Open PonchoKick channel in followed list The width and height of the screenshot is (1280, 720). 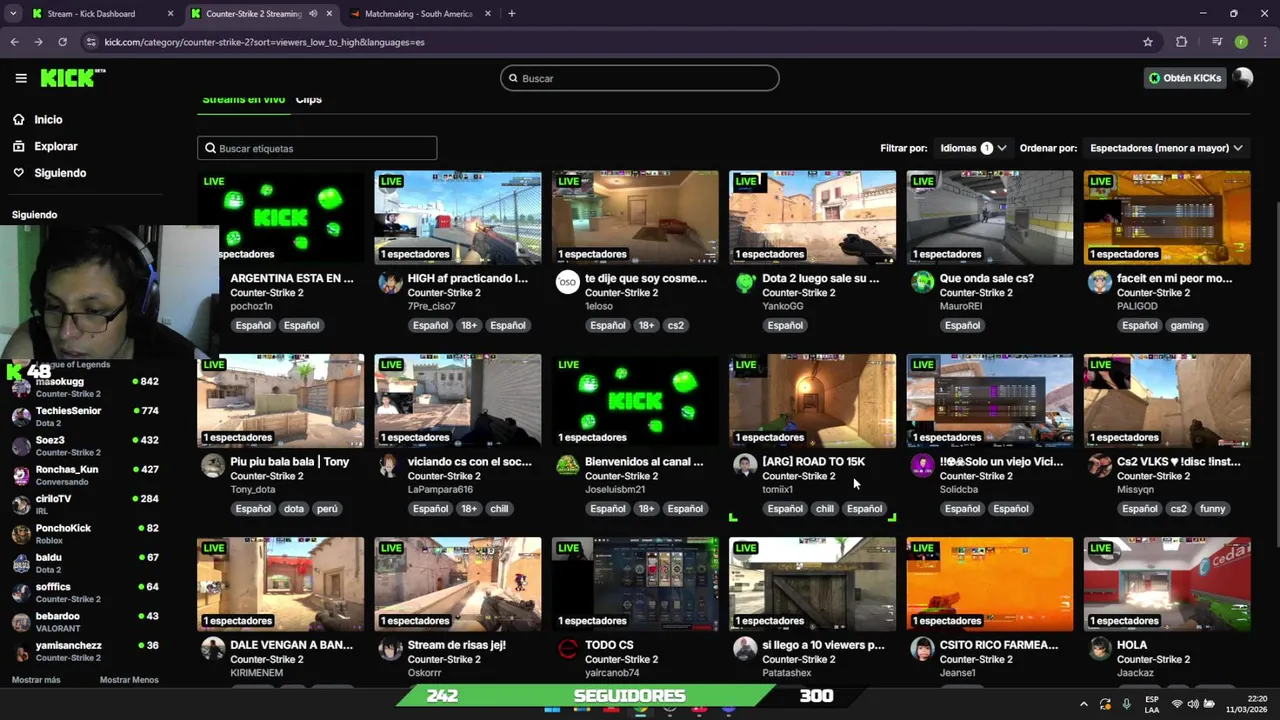point(84,533)
